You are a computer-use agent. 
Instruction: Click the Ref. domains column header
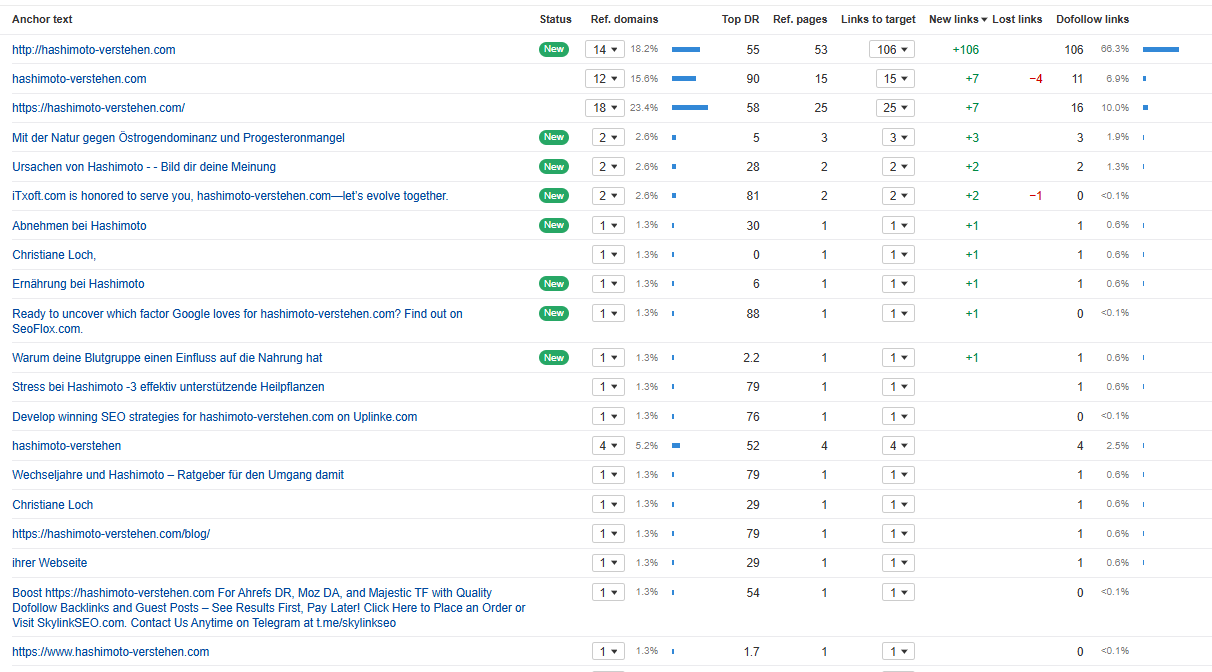point(624,19)
